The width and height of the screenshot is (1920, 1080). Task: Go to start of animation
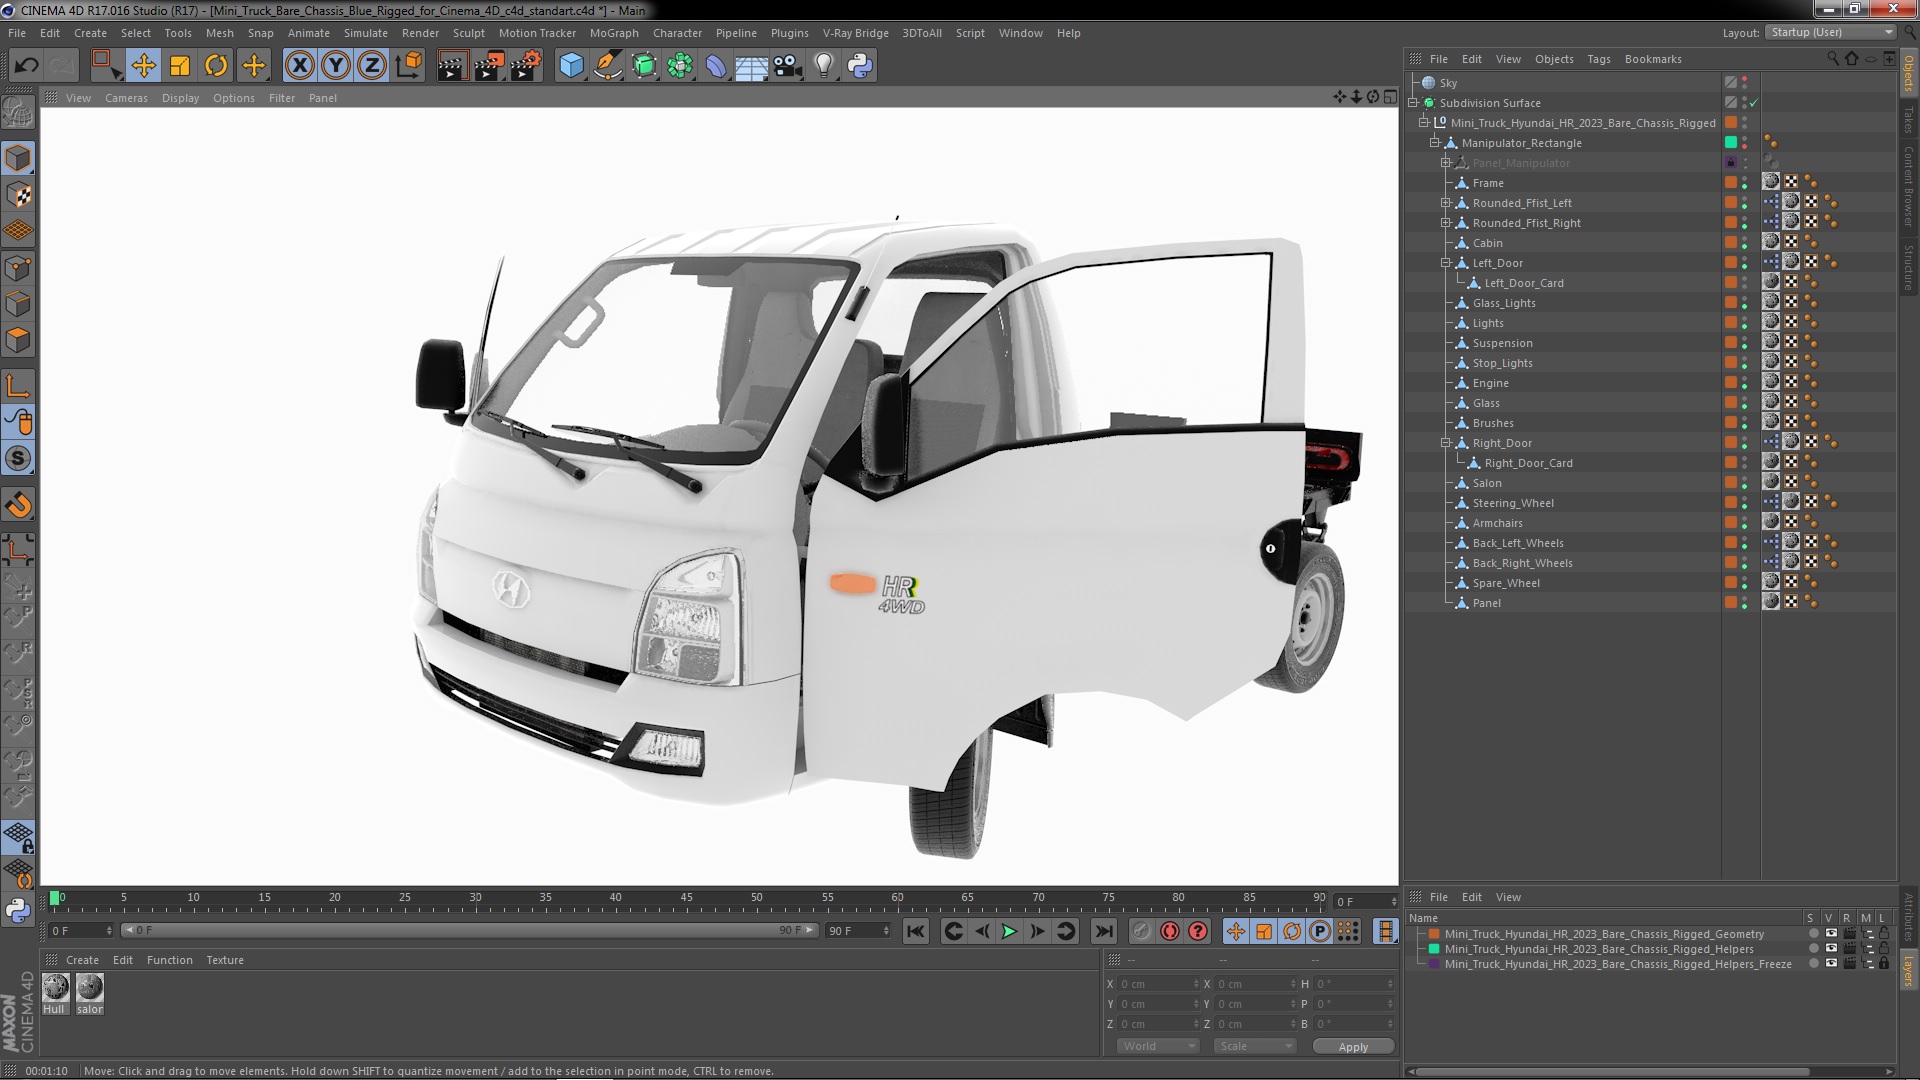915,932
